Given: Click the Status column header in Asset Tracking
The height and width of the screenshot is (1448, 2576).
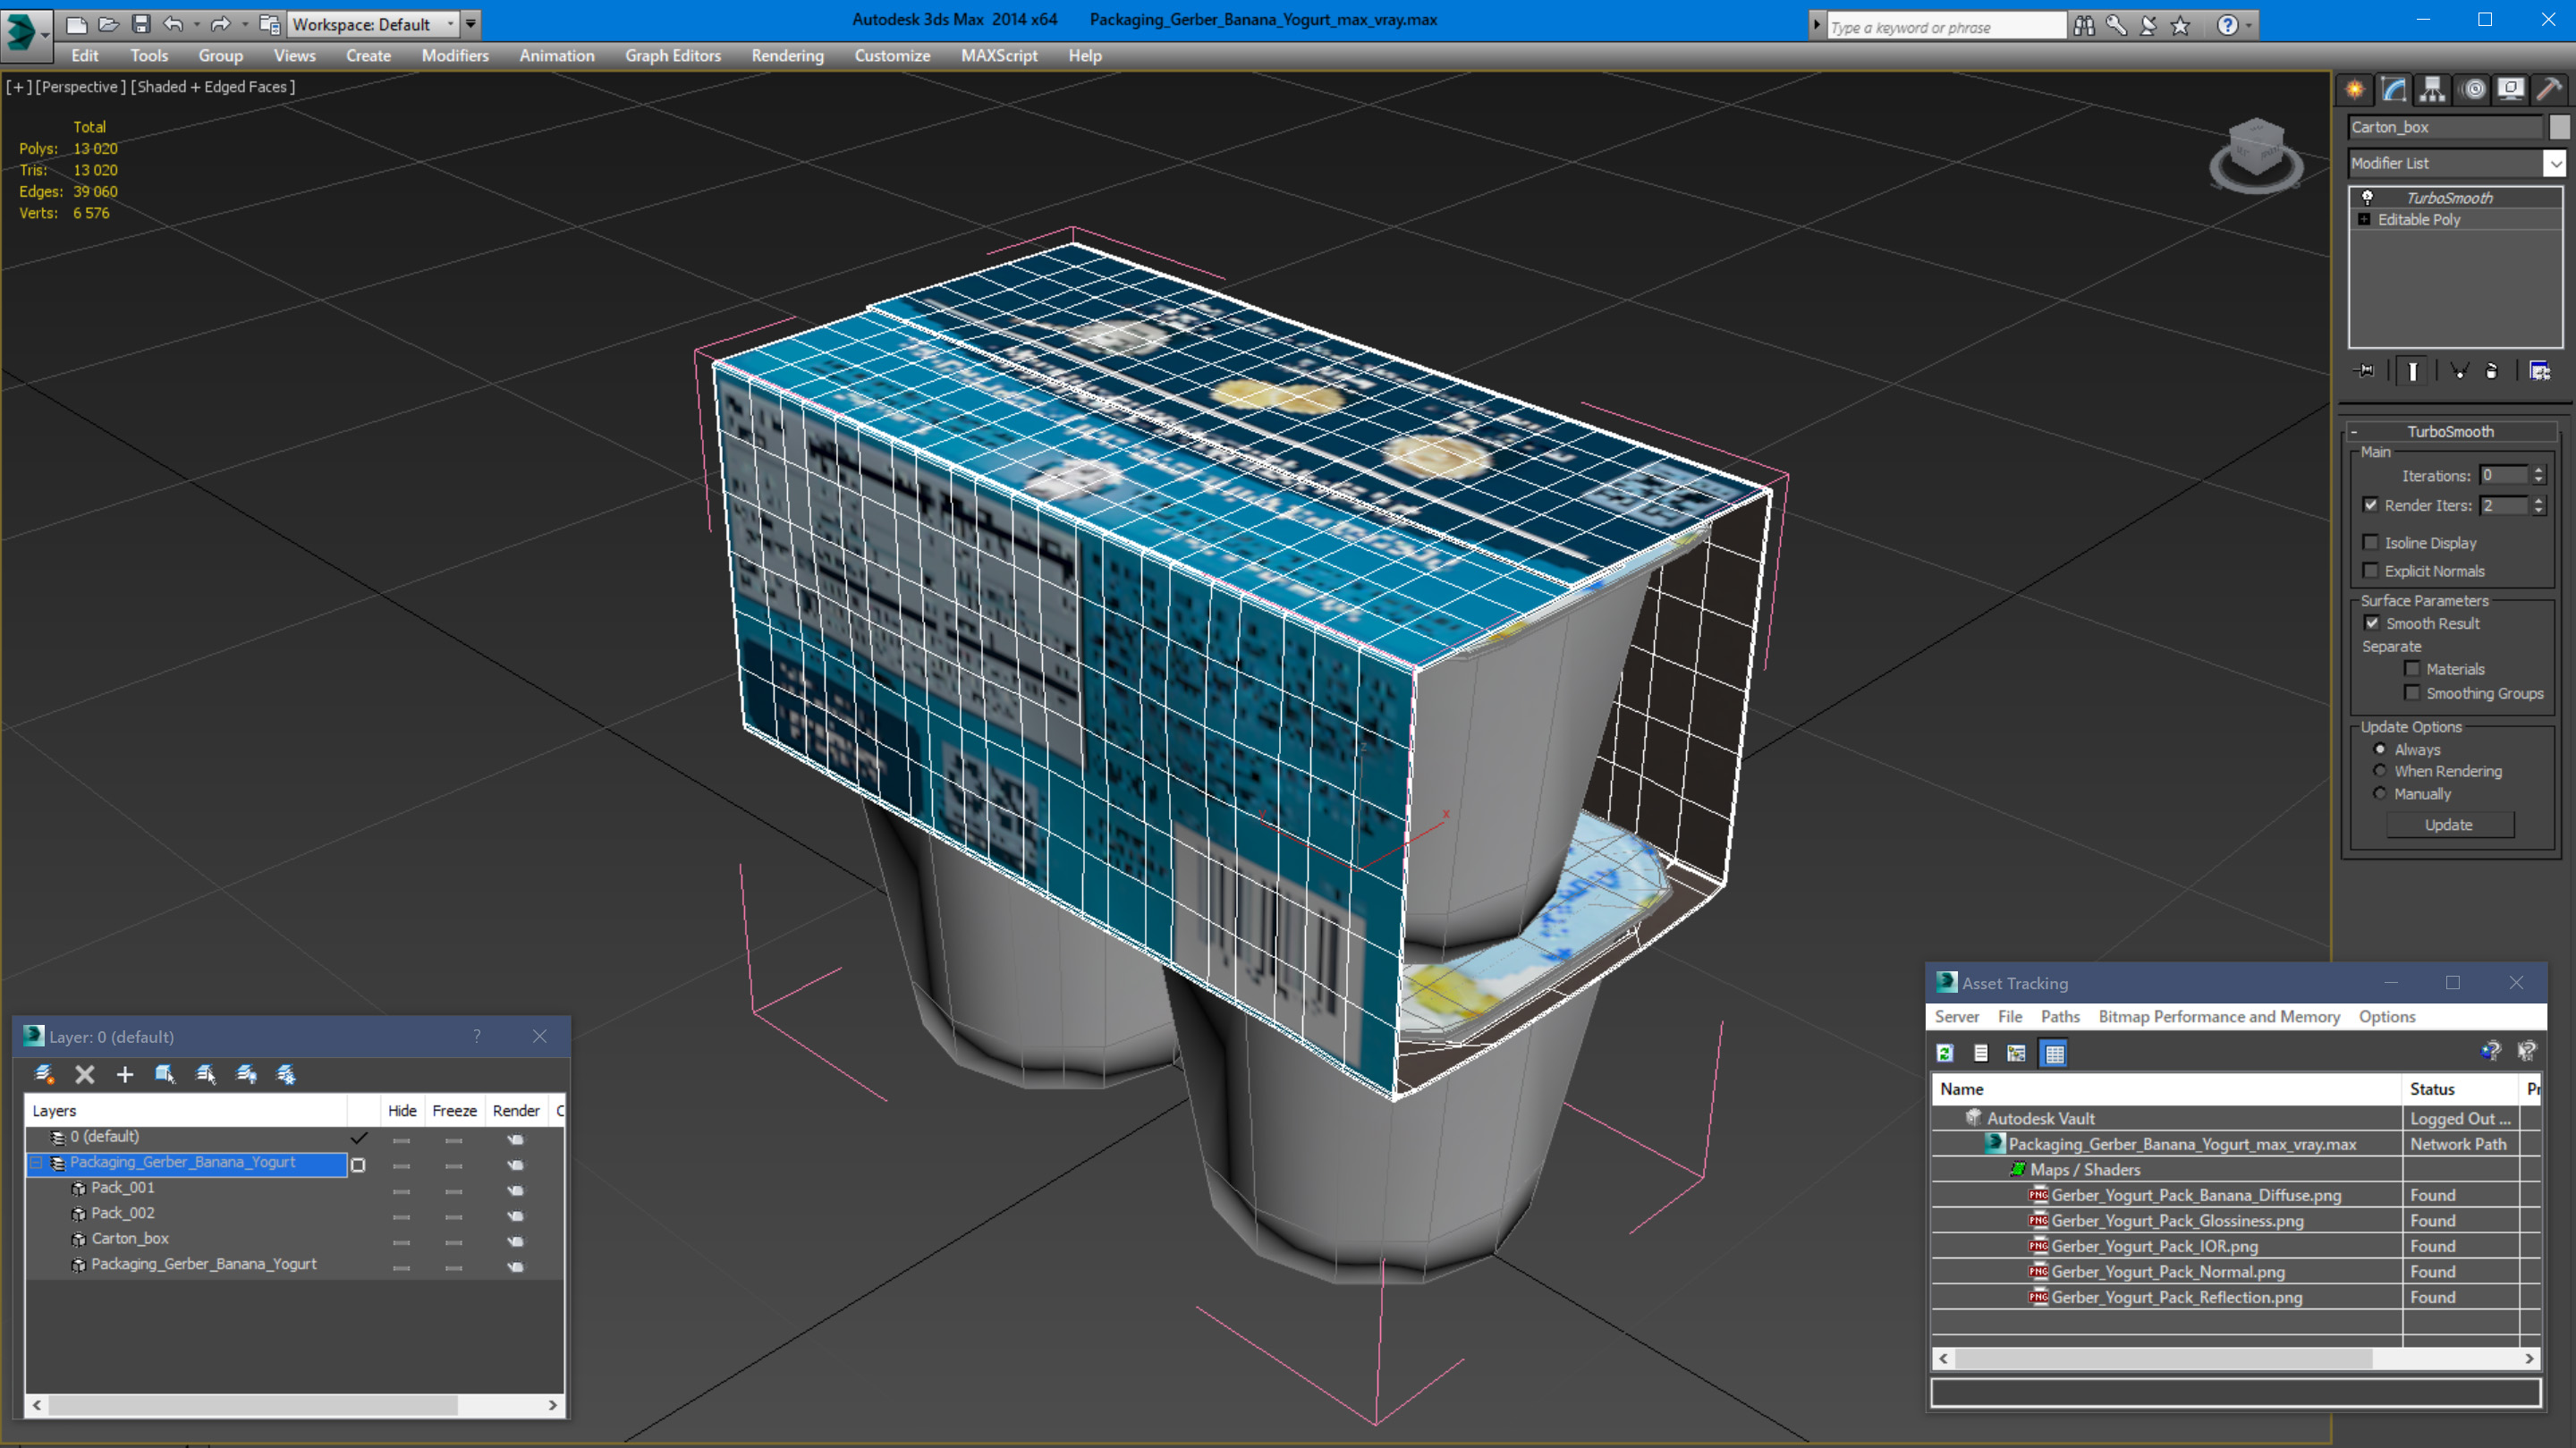Looking at the screenshot, I should coord(2460,1089).
